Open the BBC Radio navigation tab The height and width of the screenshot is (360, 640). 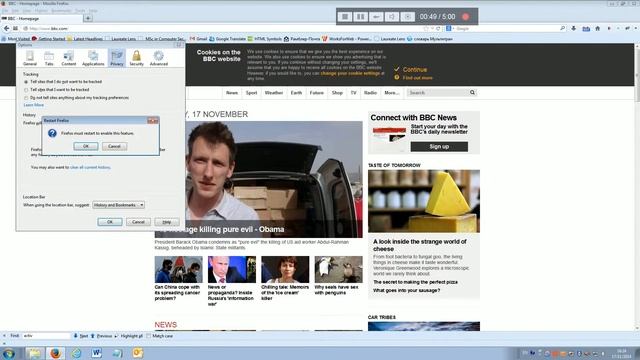click(370, 93)
